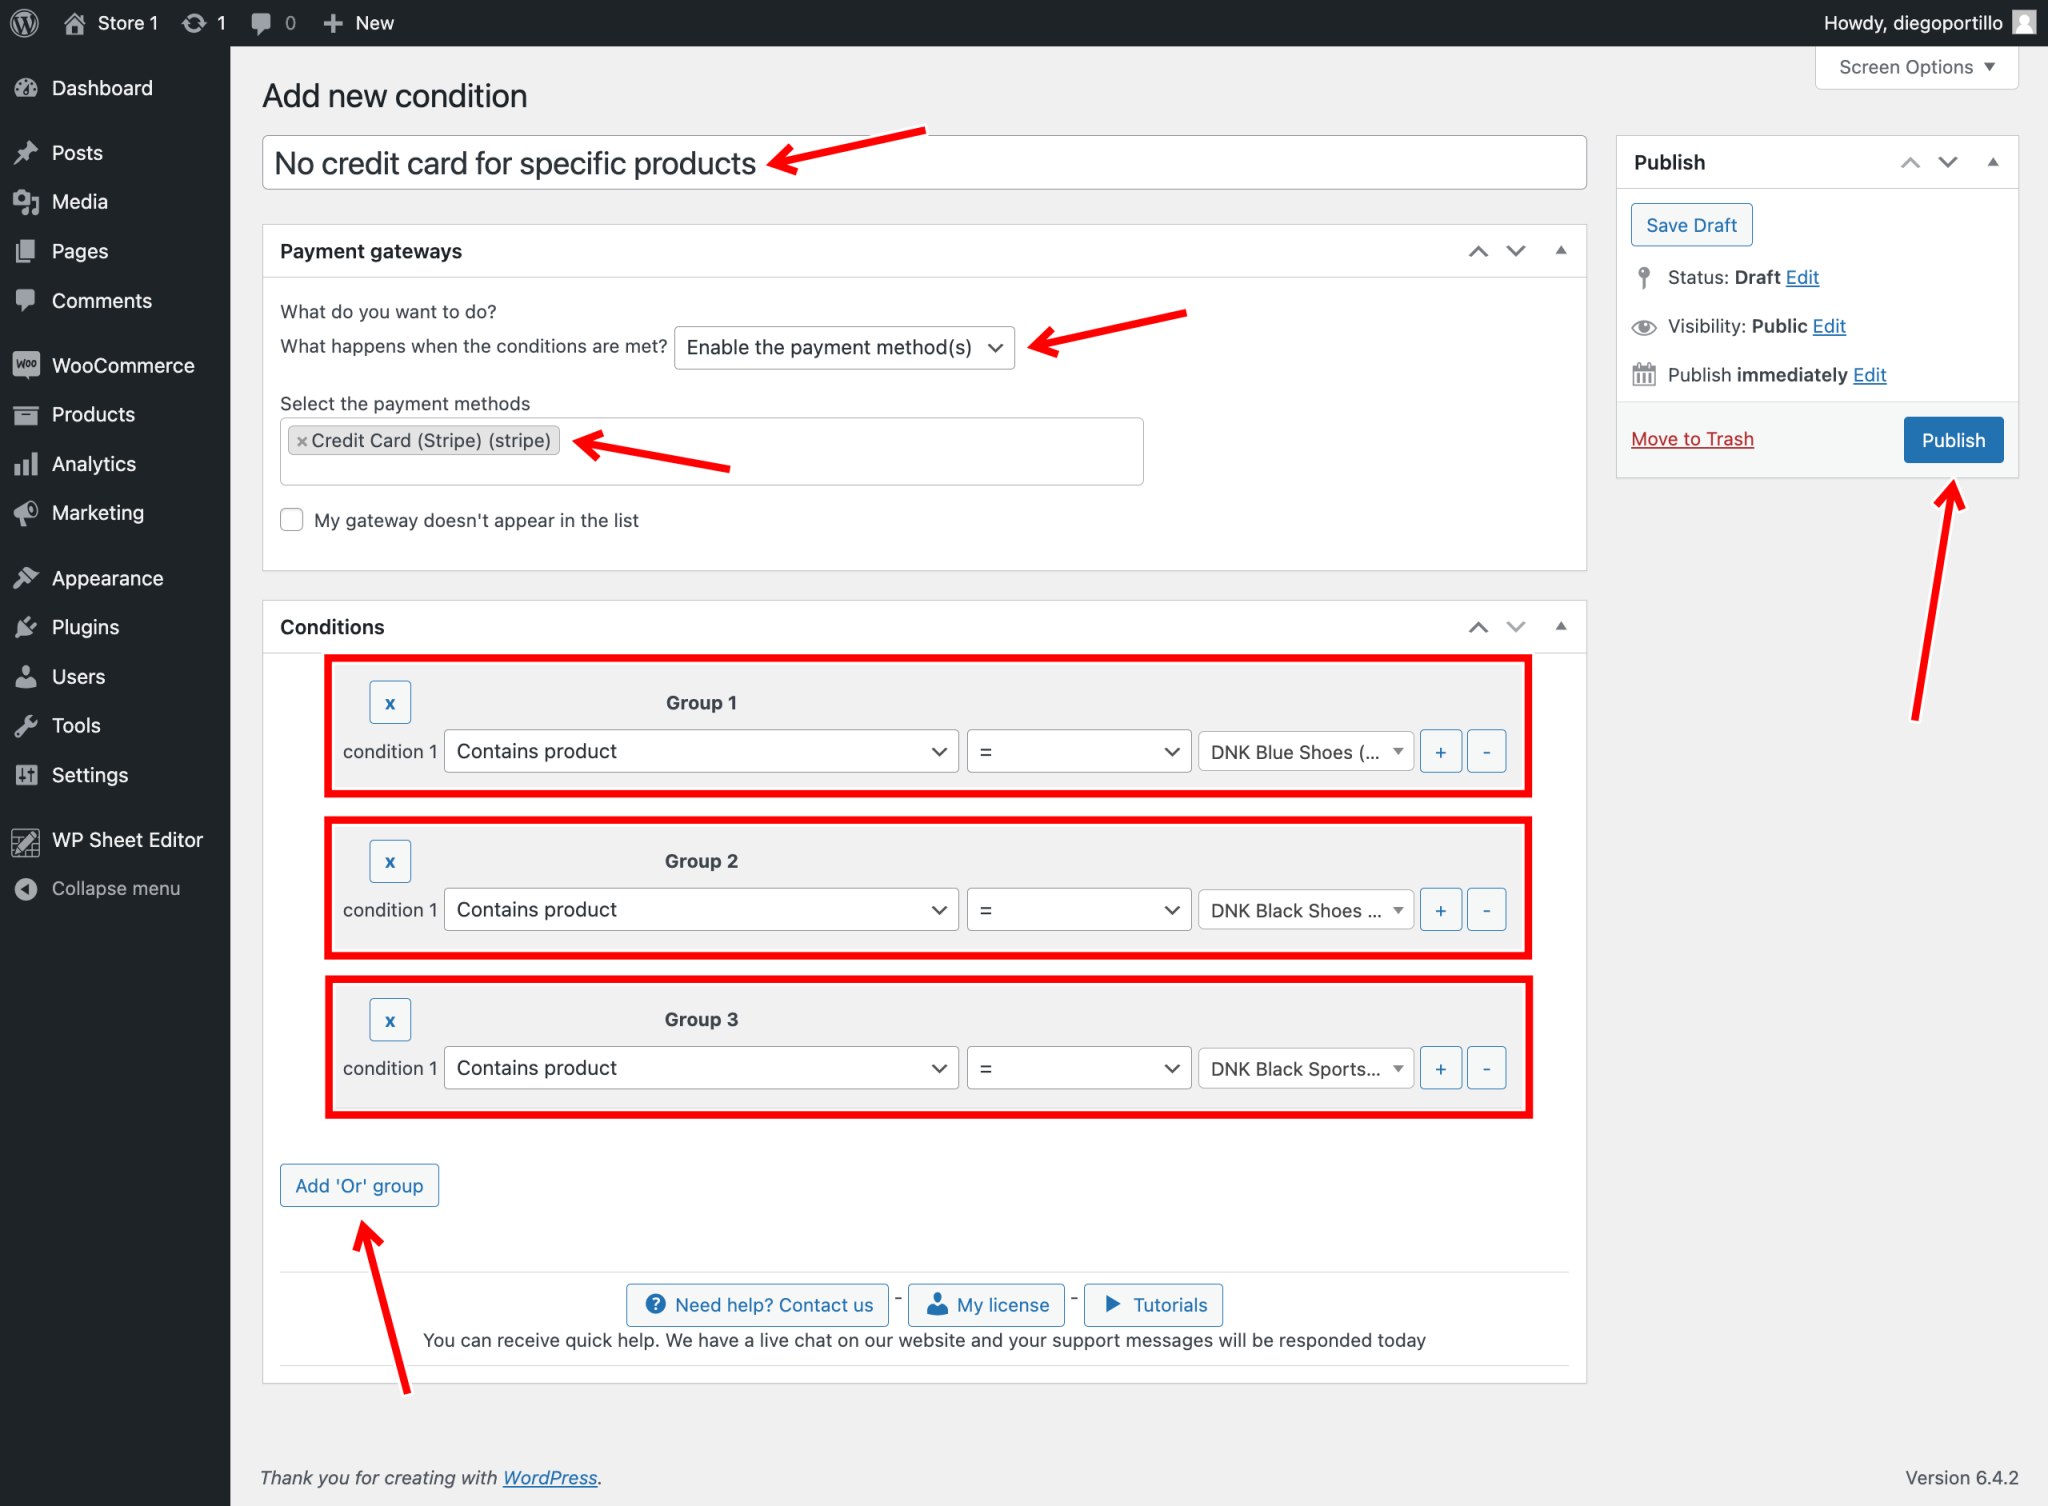Screen dimensions: 2048x1506
Task: Open comments bubble icon in admin bar
Action: [x=261, y=22]
